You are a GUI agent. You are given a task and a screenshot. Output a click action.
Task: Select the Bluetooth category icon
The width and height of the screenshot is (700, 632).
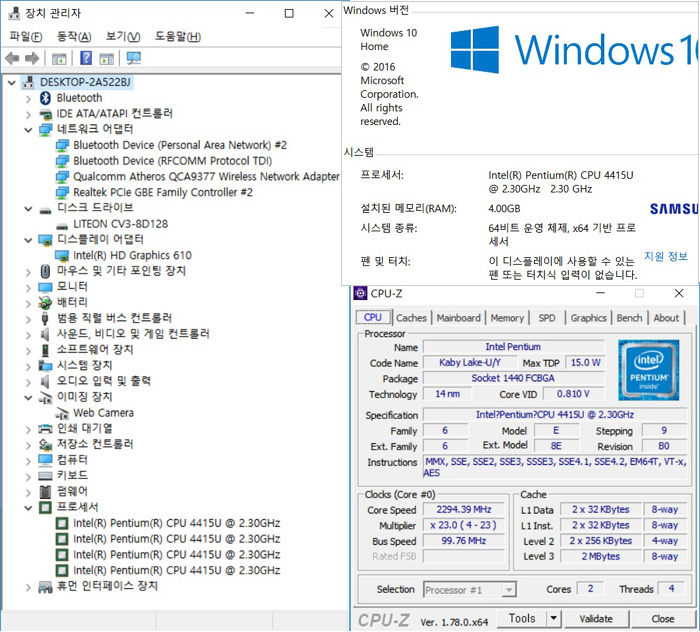click(45, 98)
